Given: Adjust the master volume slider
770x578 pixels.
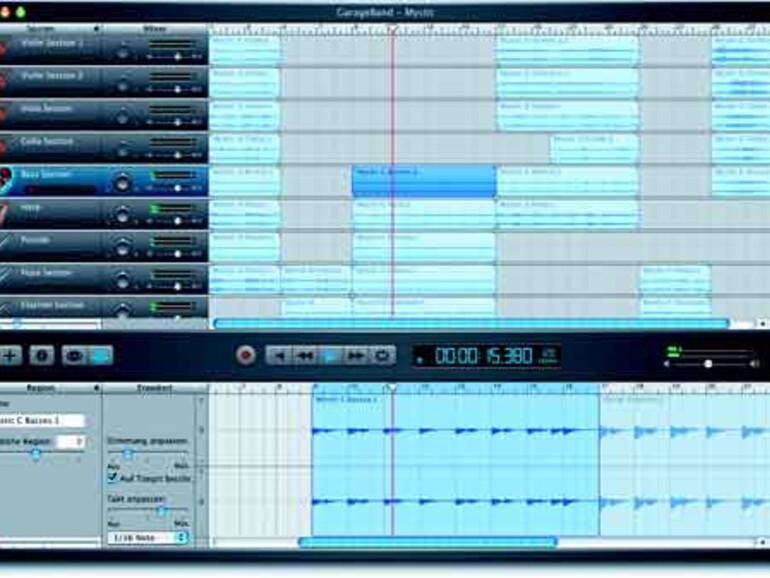Looking at the screenshot, I should click(x=708, y=364).
